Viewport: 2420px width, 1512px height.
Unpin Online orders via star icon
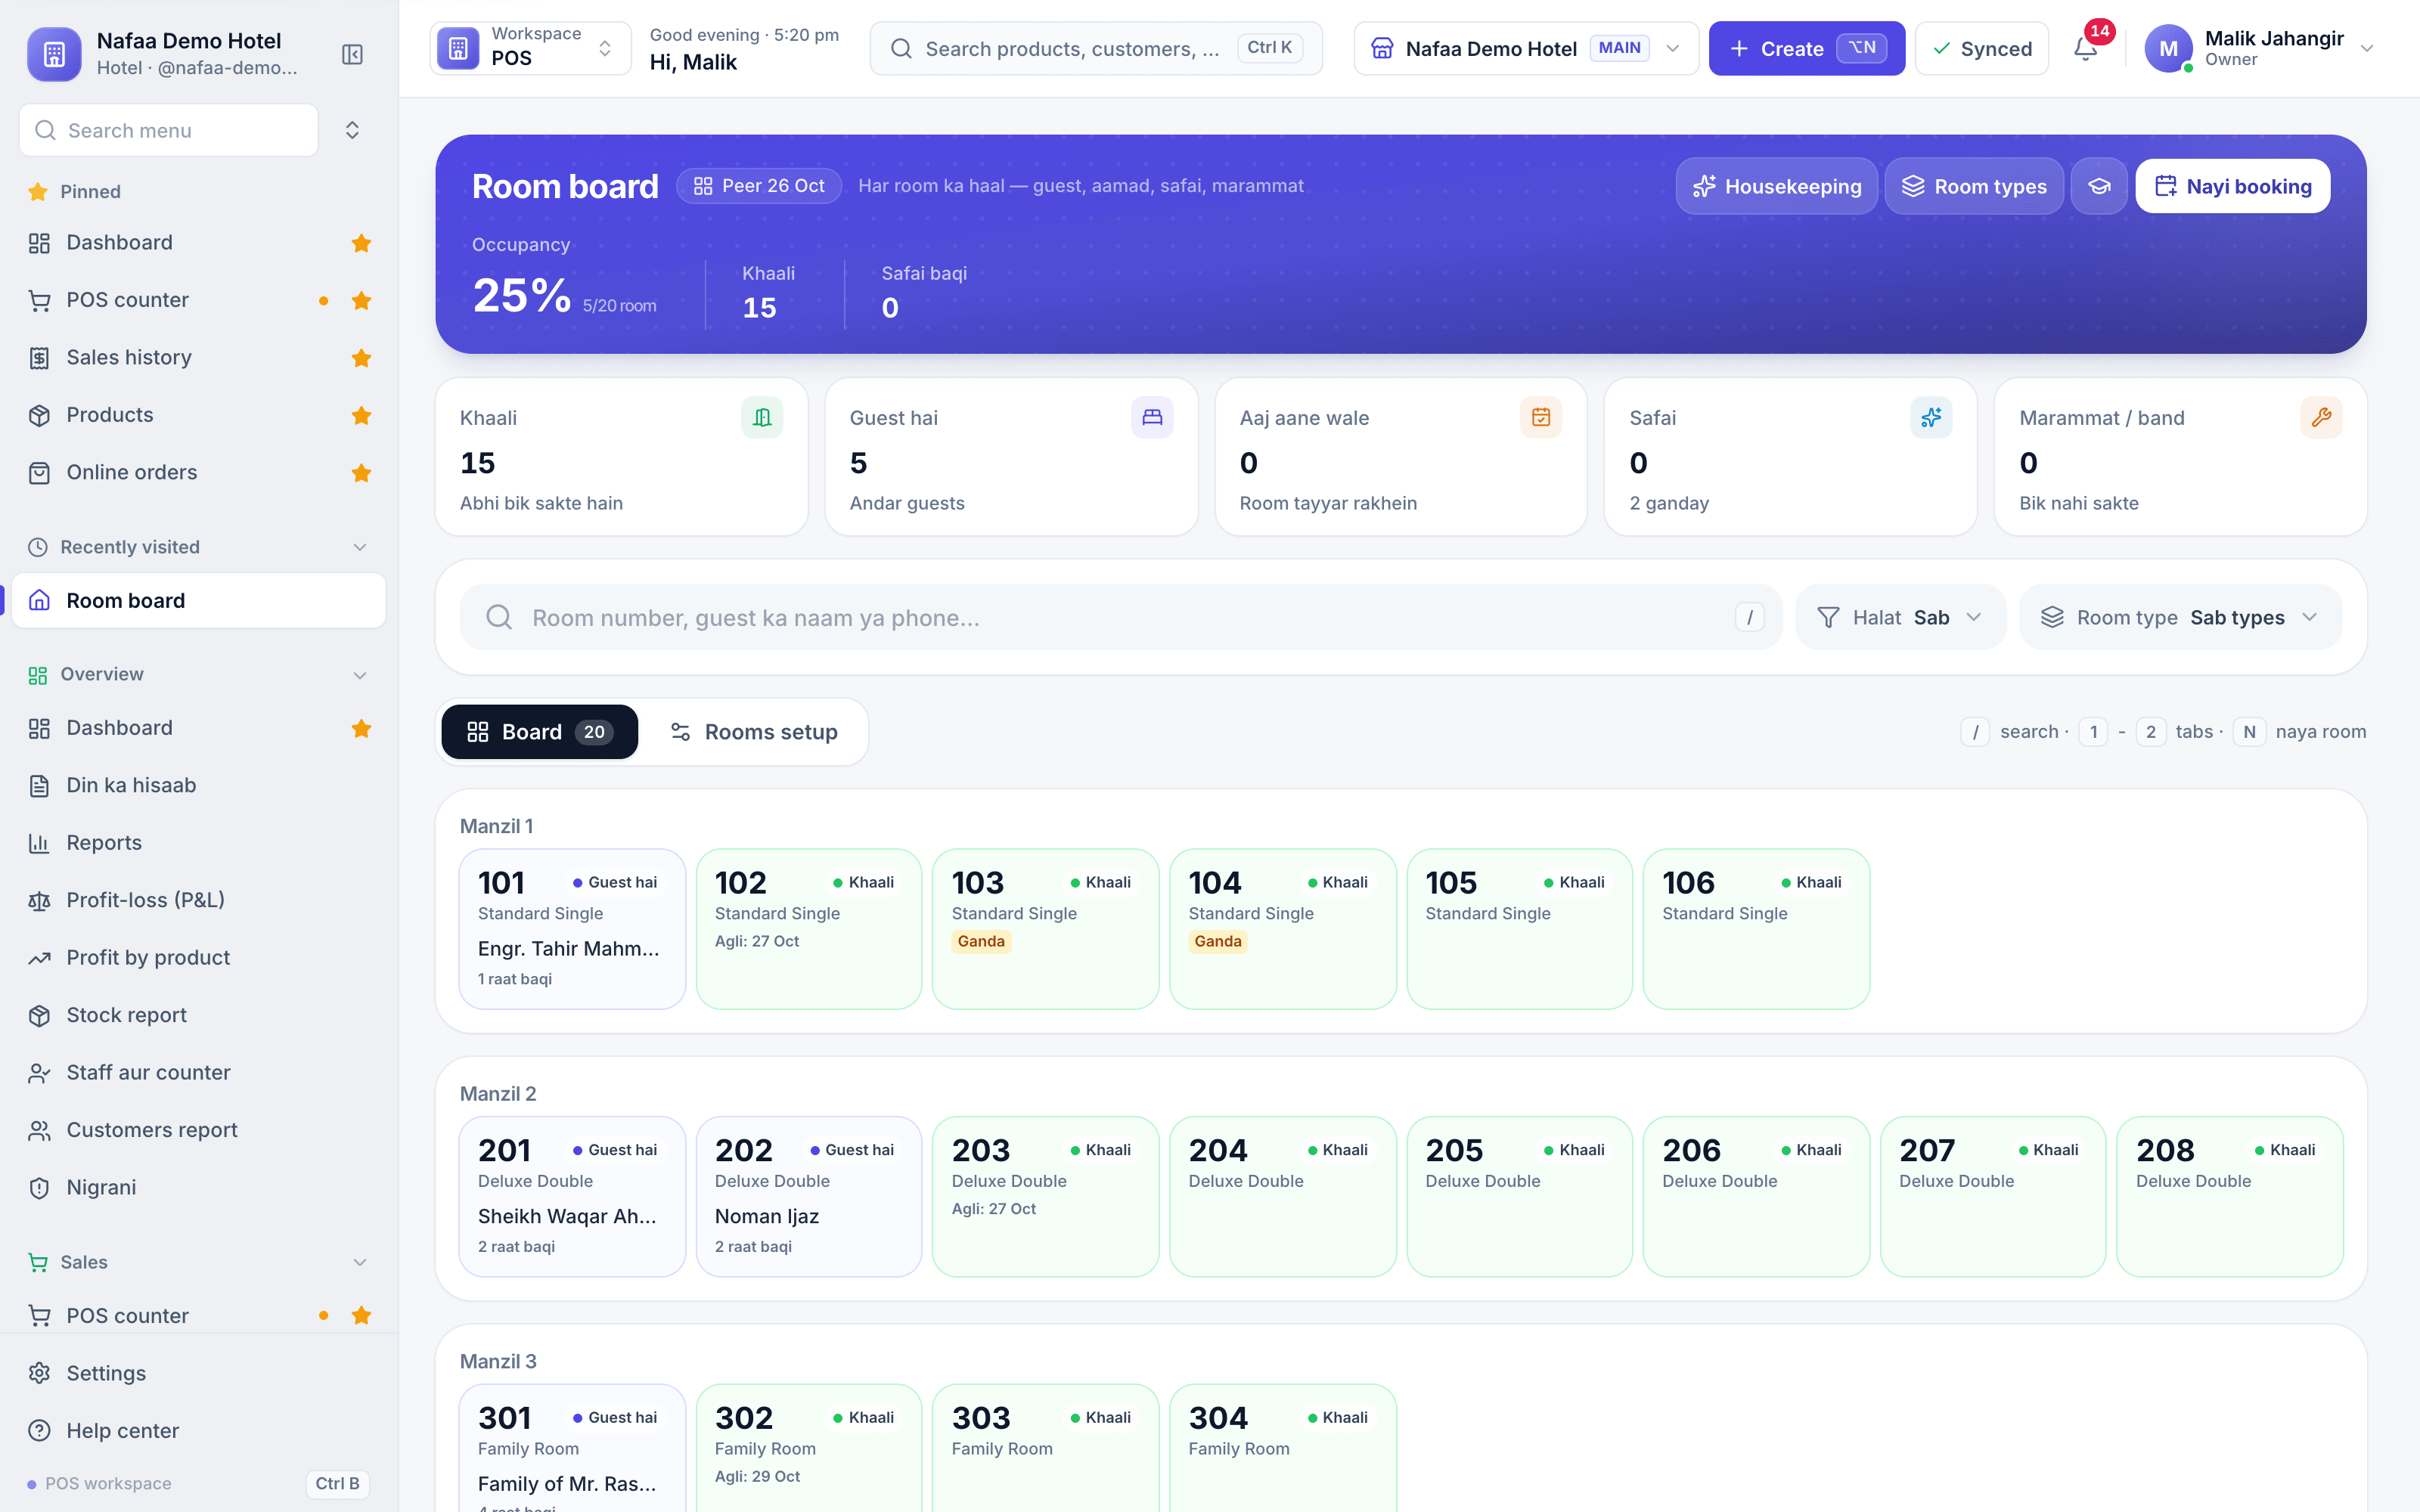click(361, 473)
